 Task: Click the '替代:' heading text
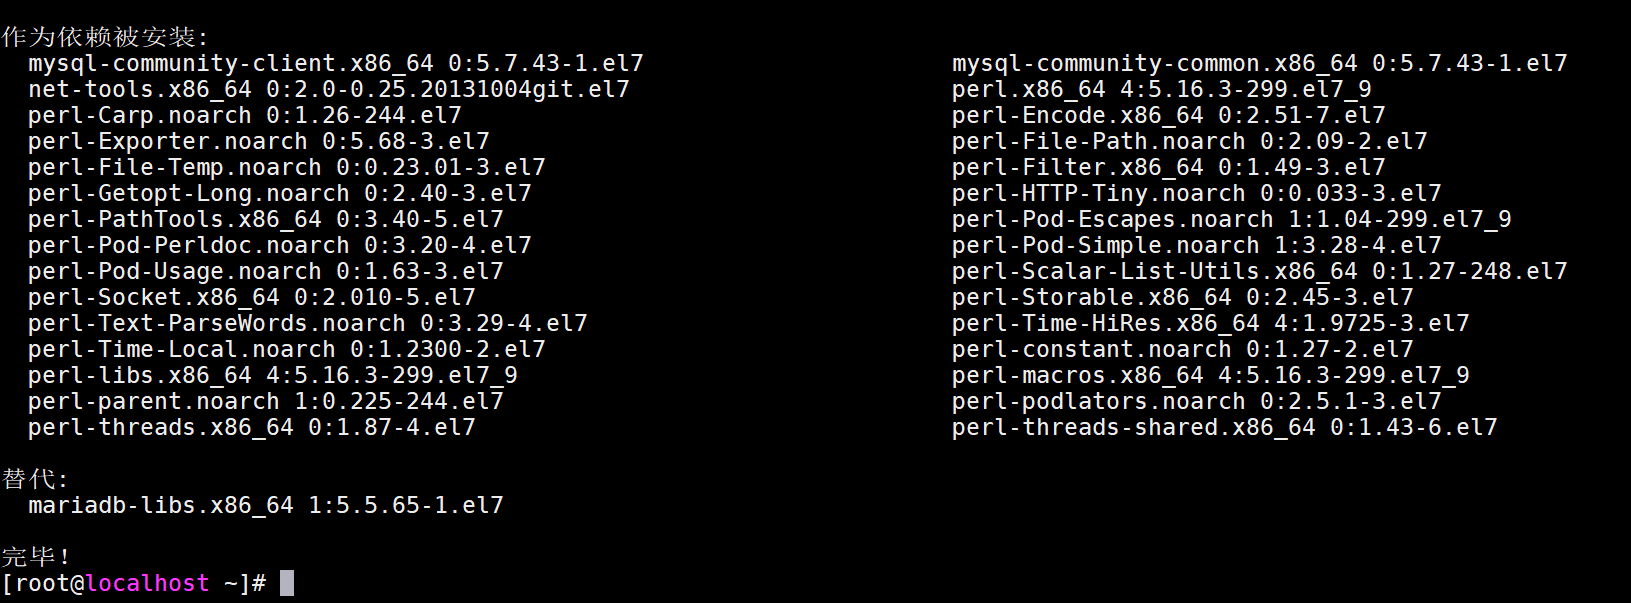[x=35, y=479]
